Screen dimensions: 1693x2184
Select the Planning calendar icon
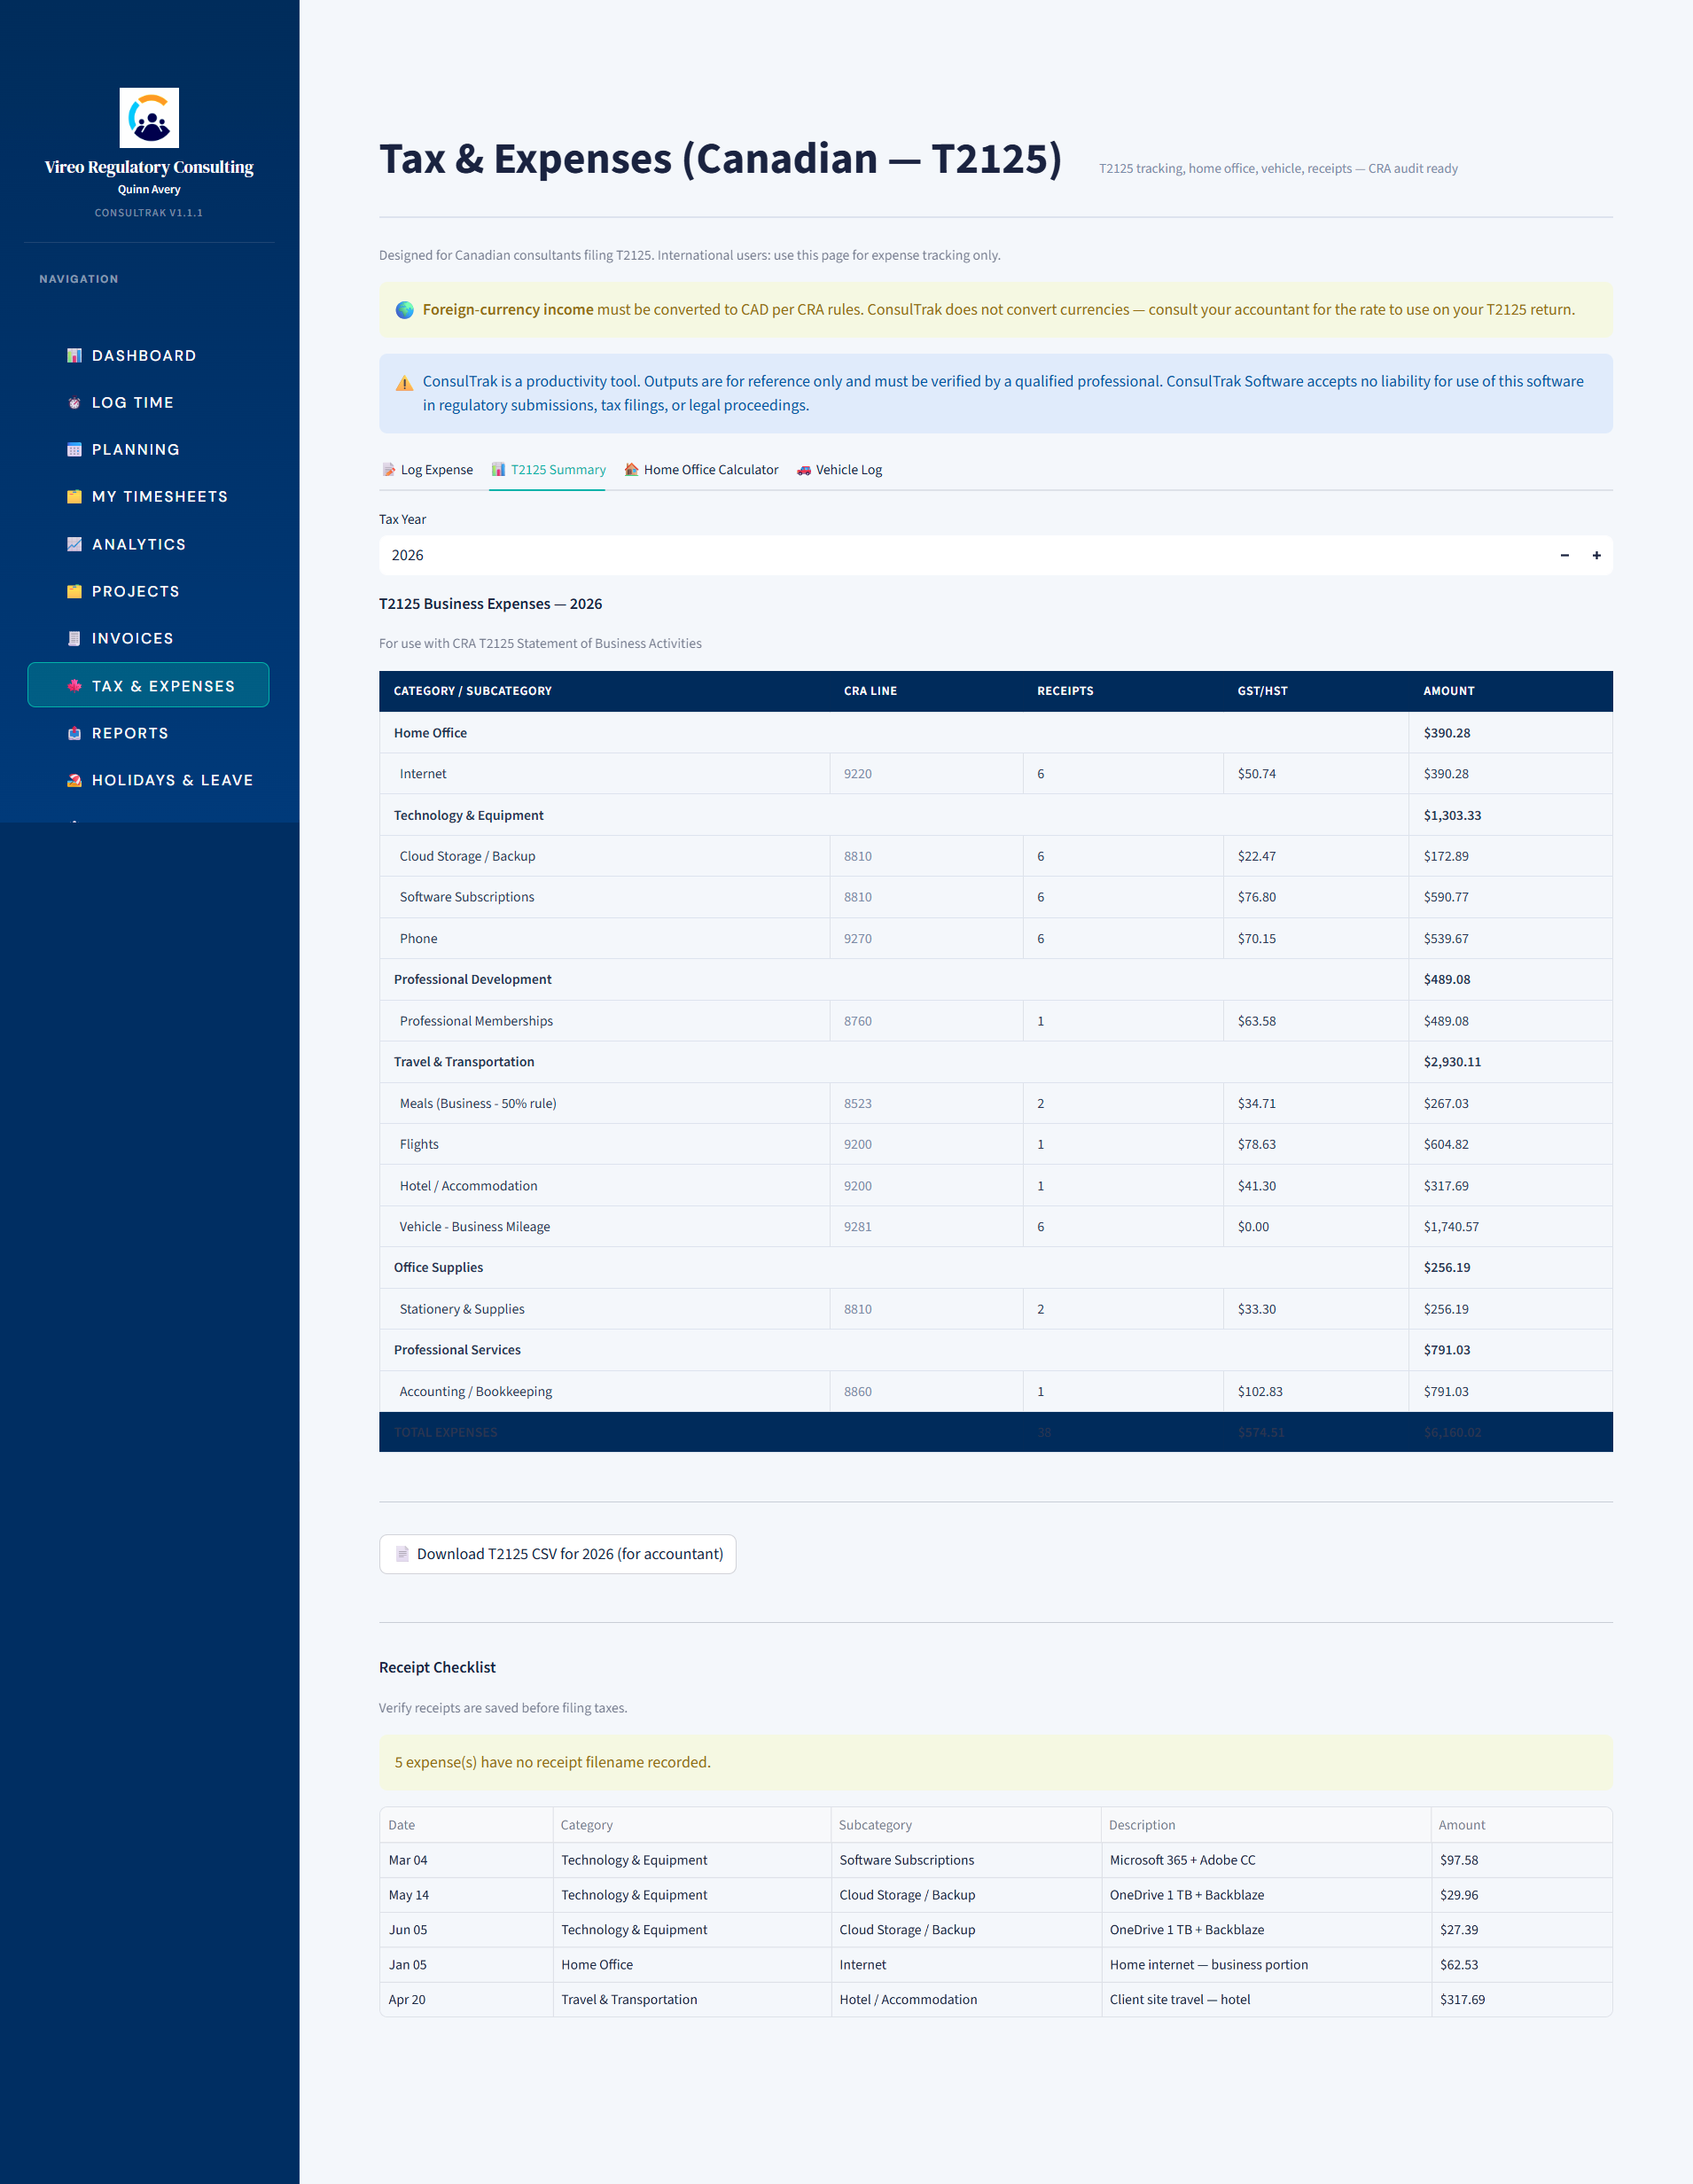pos(74,449)
